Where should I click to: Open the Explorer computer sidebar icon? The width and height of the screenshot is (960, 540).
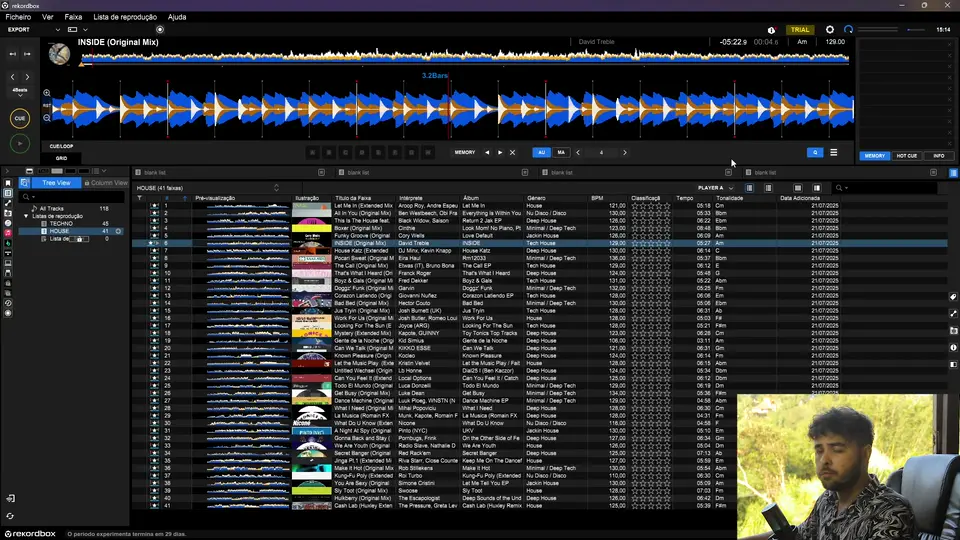pos(8,263)
